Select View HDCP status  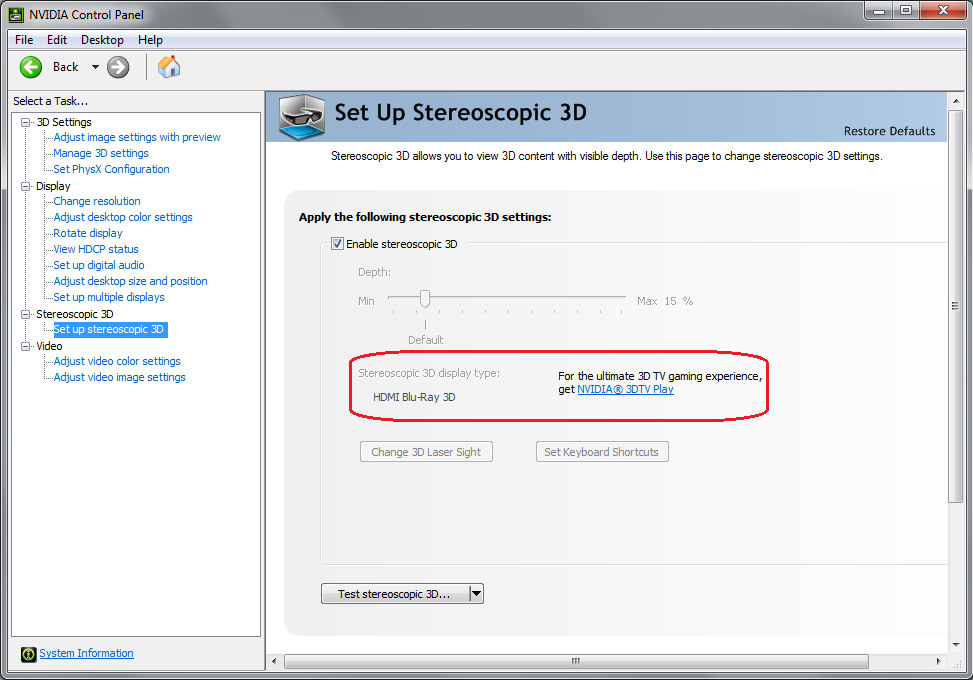click(x=96, y=249)
